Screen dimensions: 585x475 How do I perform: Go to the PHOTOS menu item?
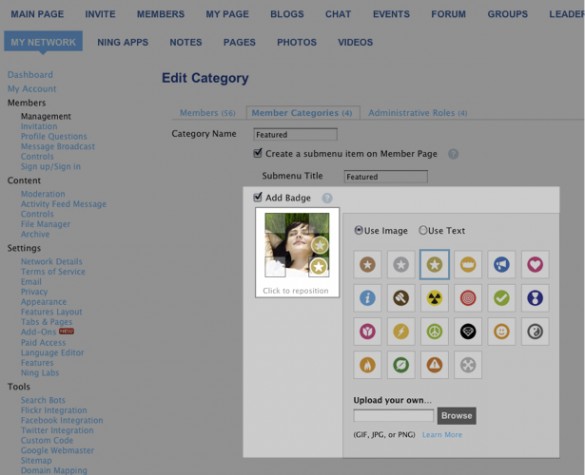[297, 42]
